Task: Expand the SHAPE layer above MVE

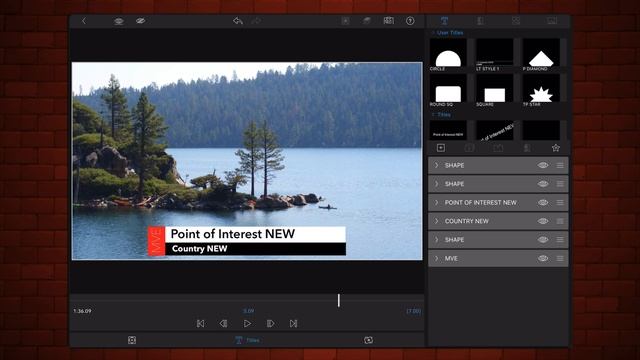Action: pos(436,240)
